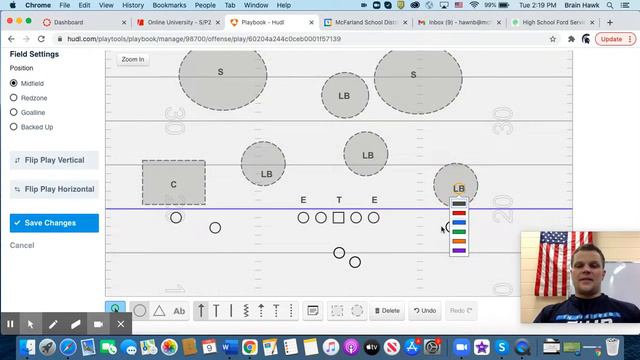Open Microsoft Word from the Dock
Viewport: 640px width, 360px height.
coord(230,347)
